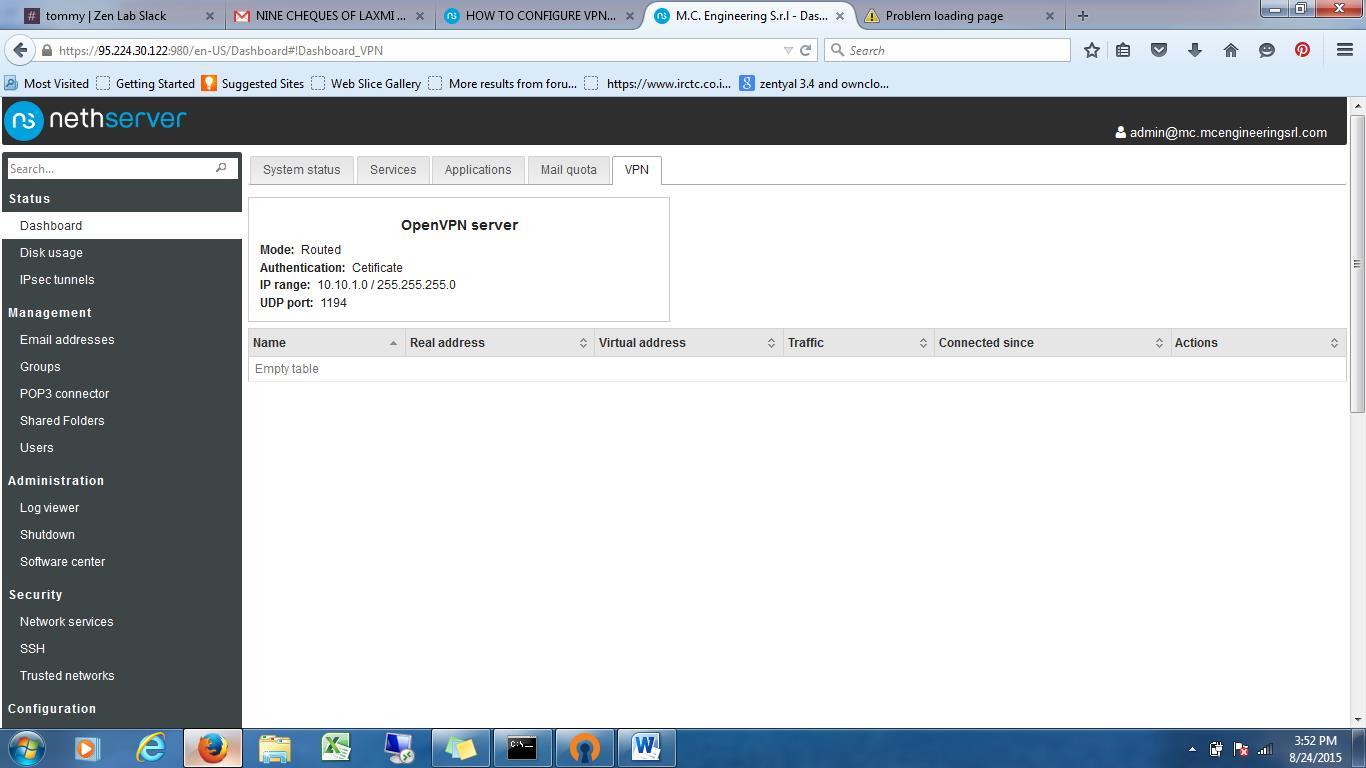The width and height of the screenshot is (1366, 768).
Task: Sort table by Actions column
Action: (1258, 343)
